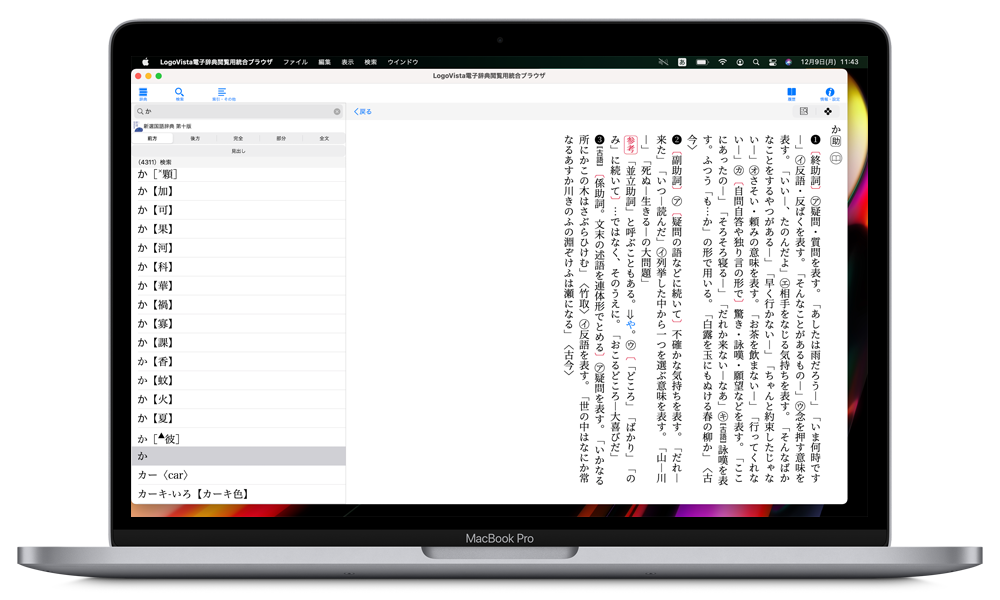Click the 12月9日(月) 11:43 clock in the menu bar

[829, 62]
